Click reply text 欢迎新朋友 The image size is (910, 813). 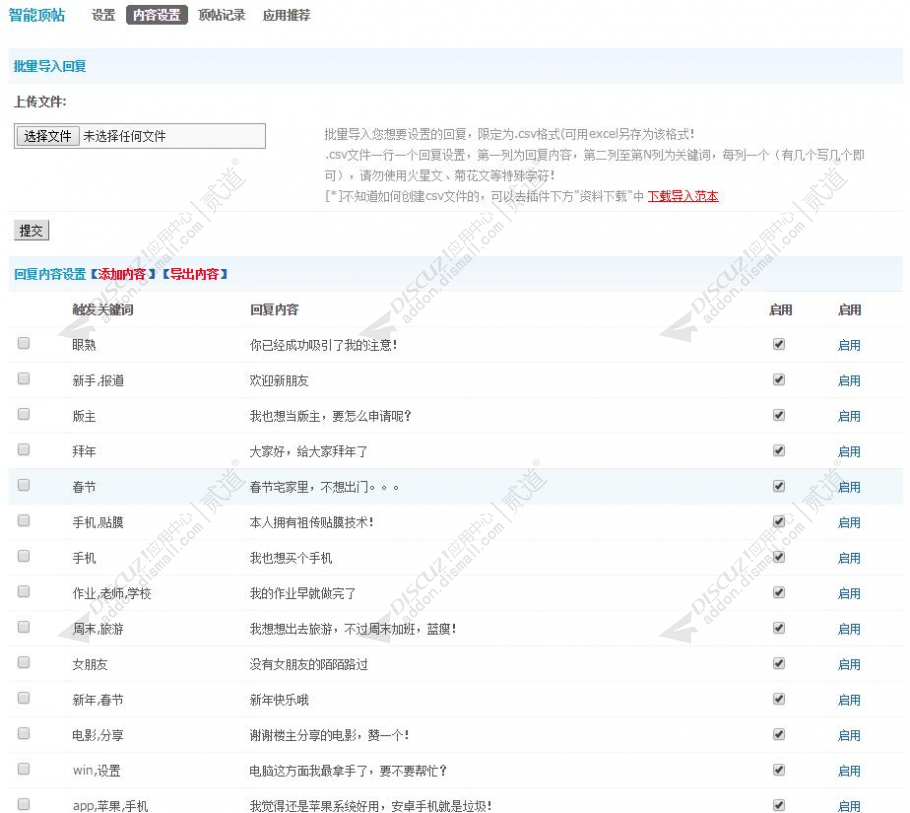click(x=279, y=381)
